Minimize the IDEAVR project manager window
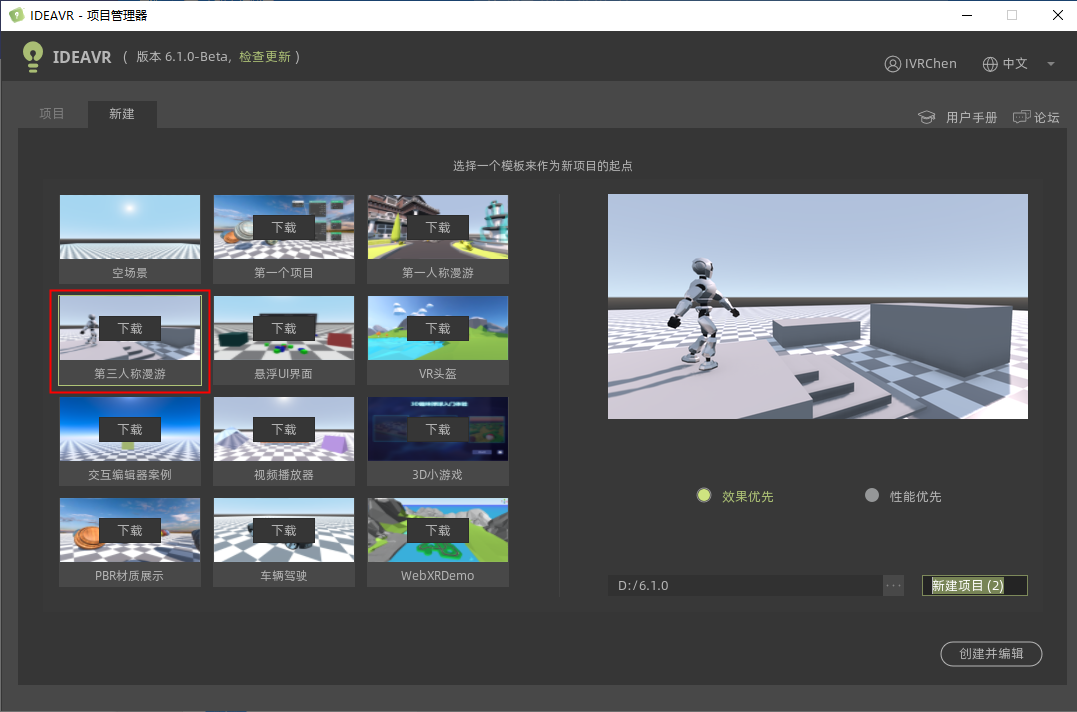The image size is (1077, 712). pos(967,15)
